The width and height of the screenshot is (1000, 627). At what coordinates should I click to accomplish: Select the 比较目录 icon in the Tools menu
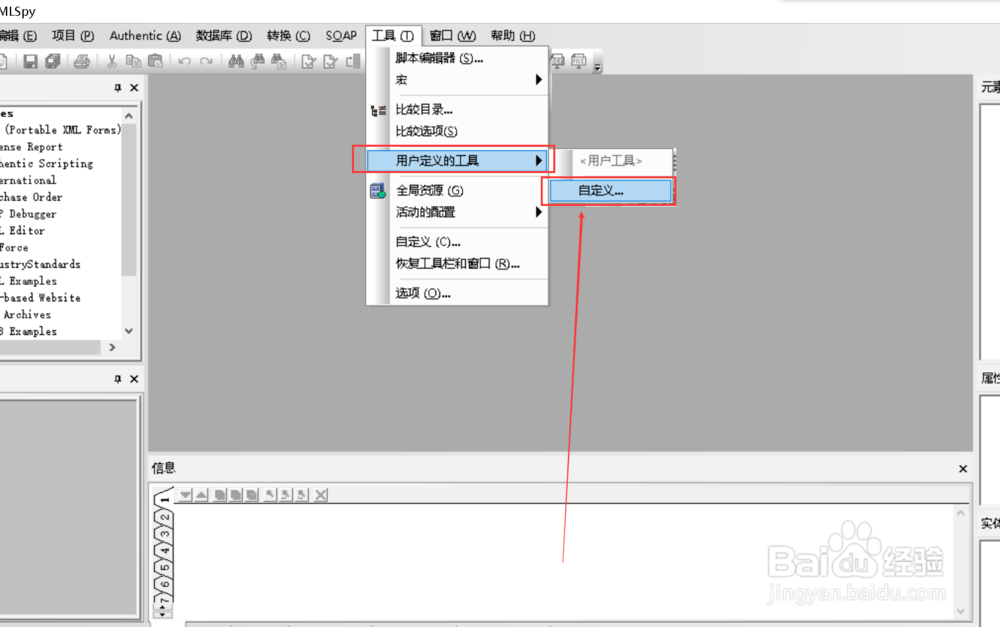(x=378, y=109)
